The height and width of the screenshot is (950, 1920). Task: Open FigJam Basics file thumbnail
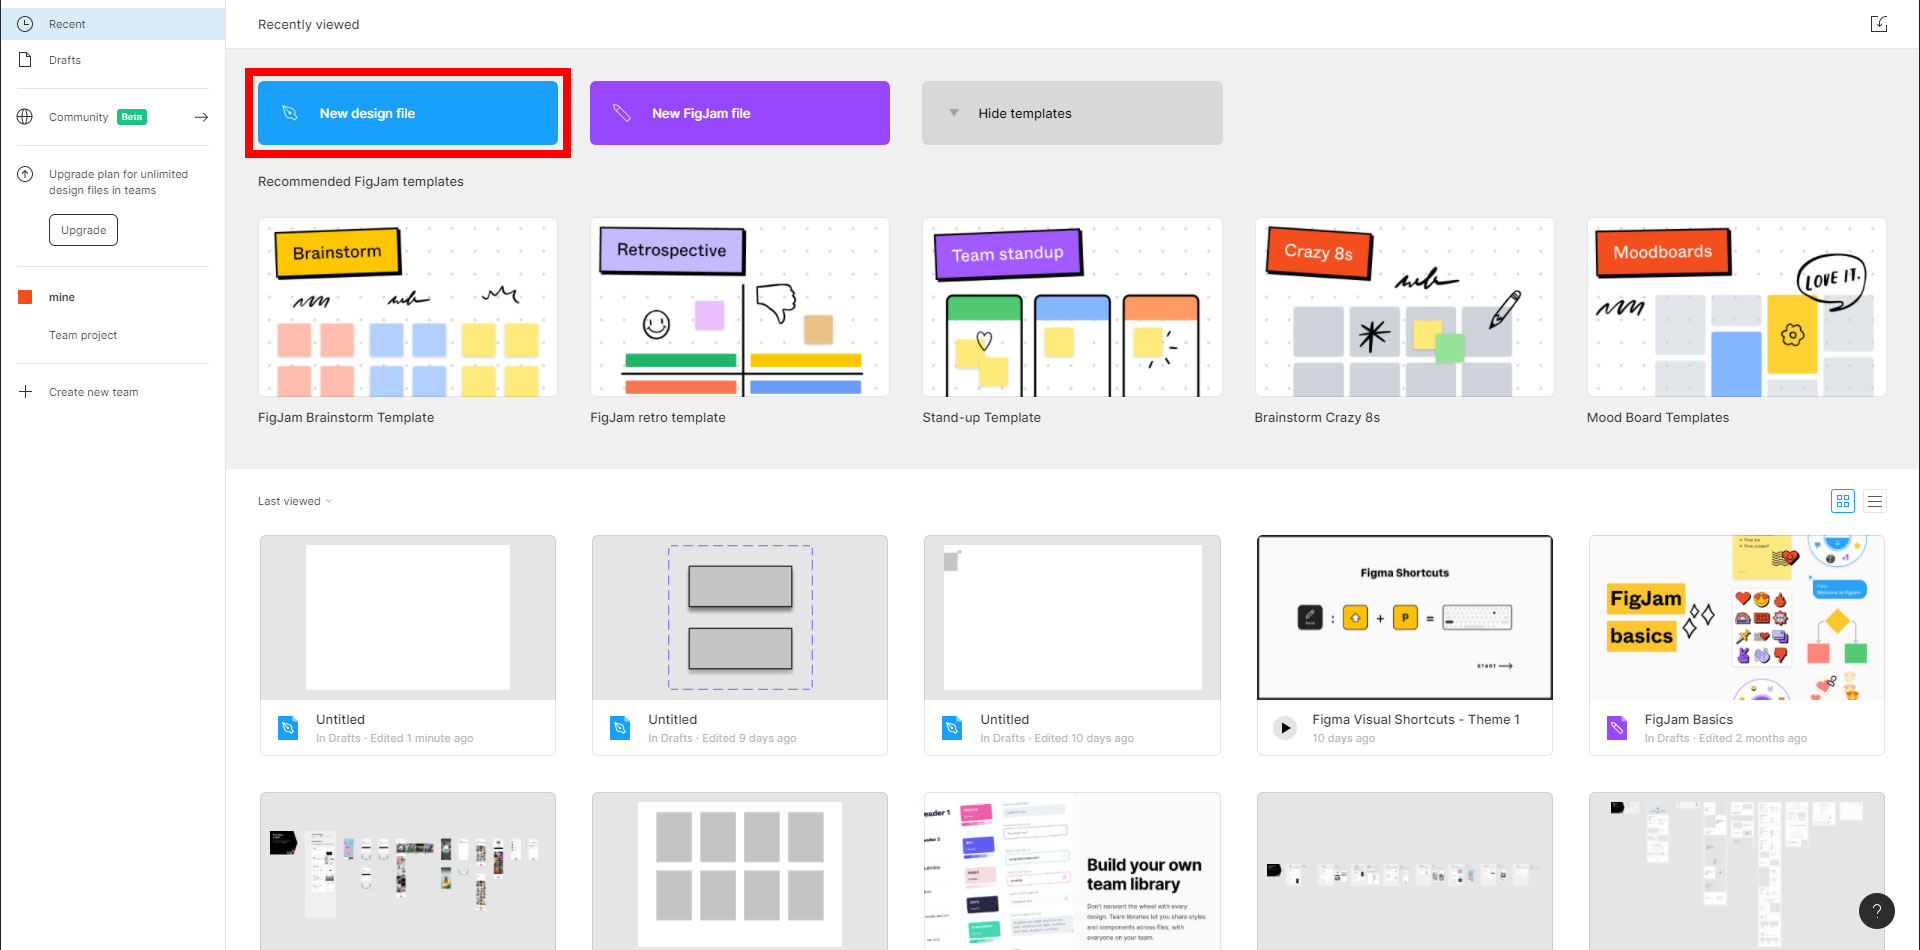1736,618
